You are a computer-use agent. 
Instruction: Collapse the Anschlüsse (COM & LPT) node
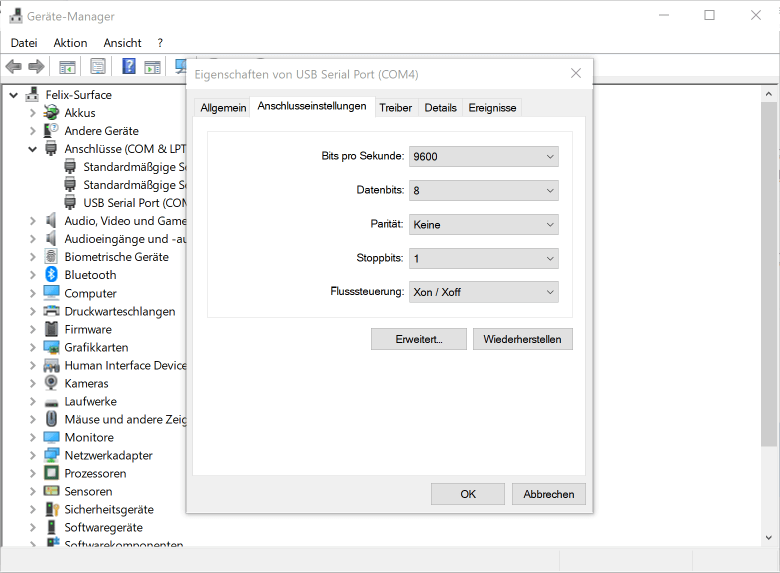pos(32,149)
